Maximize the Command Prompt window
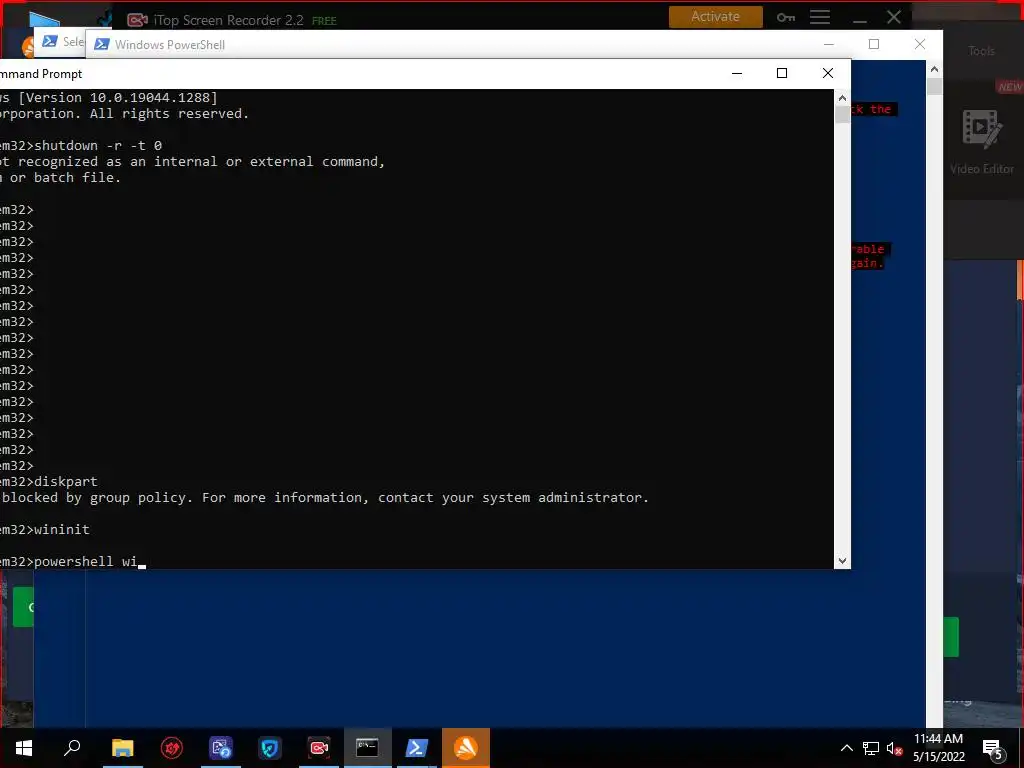The width and height of the screenshot is (1024, 768). (x=782, y=73)
